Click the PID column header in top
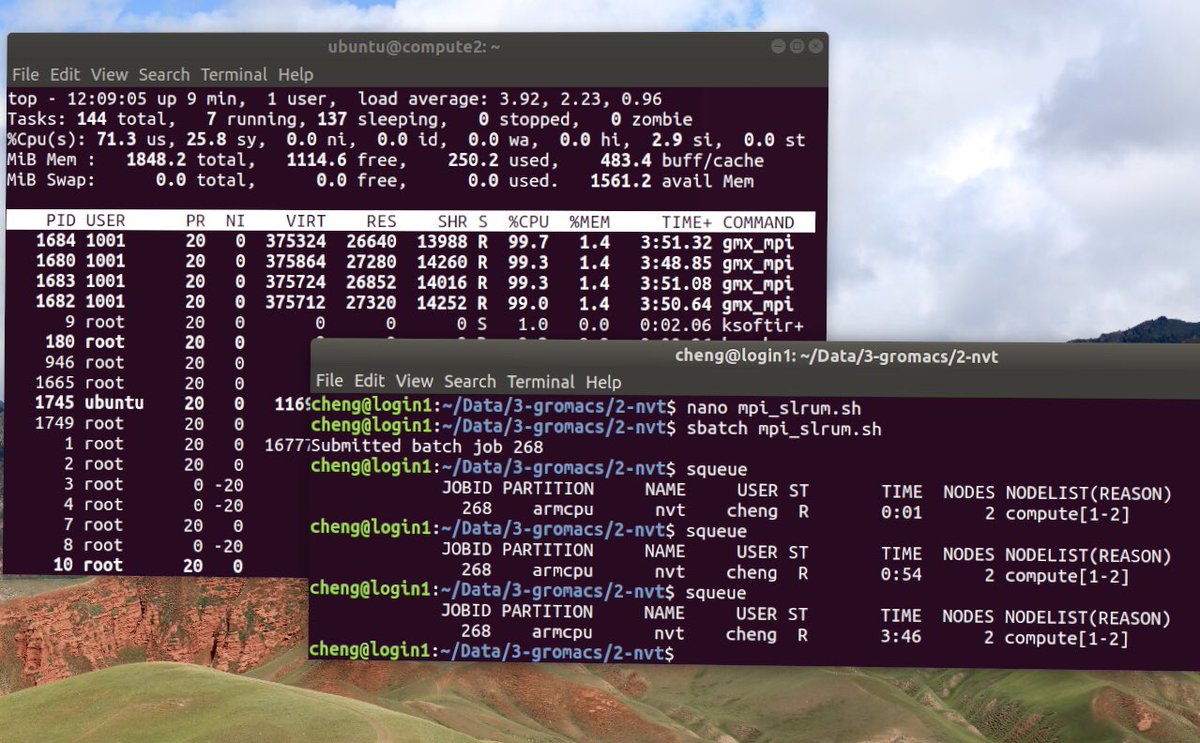 click(x=60, y=222)
